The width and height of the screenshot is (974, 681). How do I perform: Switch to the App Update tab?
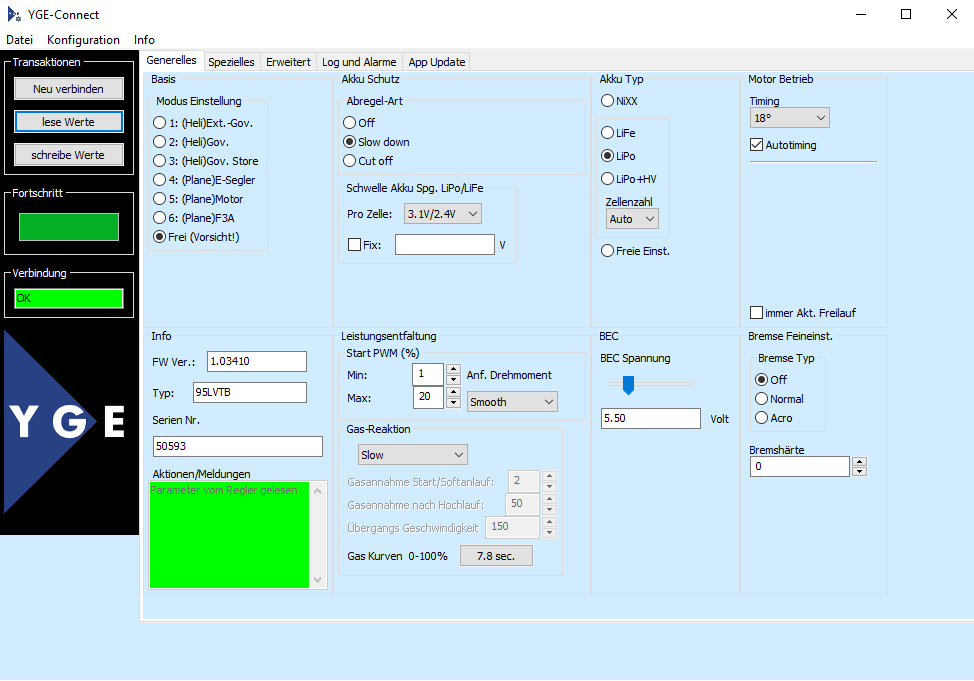click(437, 62)
